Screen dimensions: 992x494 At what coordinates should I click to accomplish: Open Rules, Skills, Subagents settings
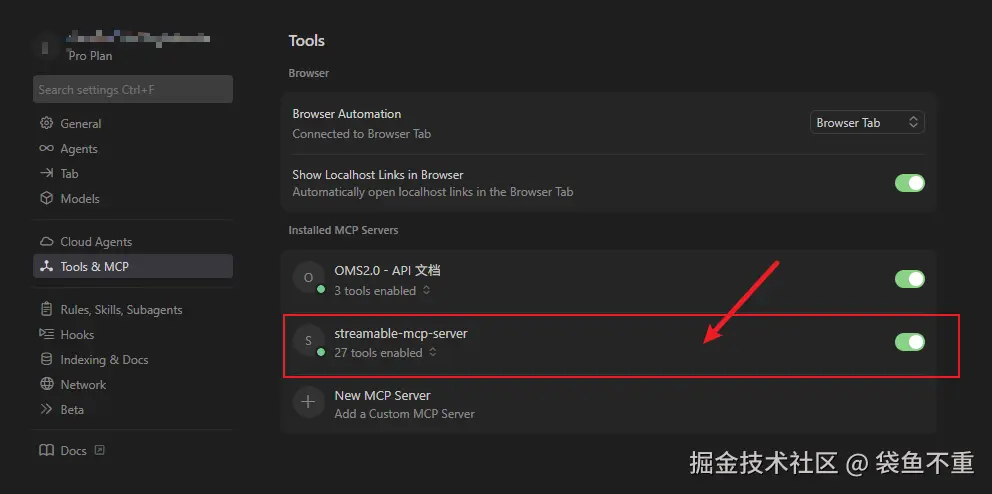[x=121, y=310]
